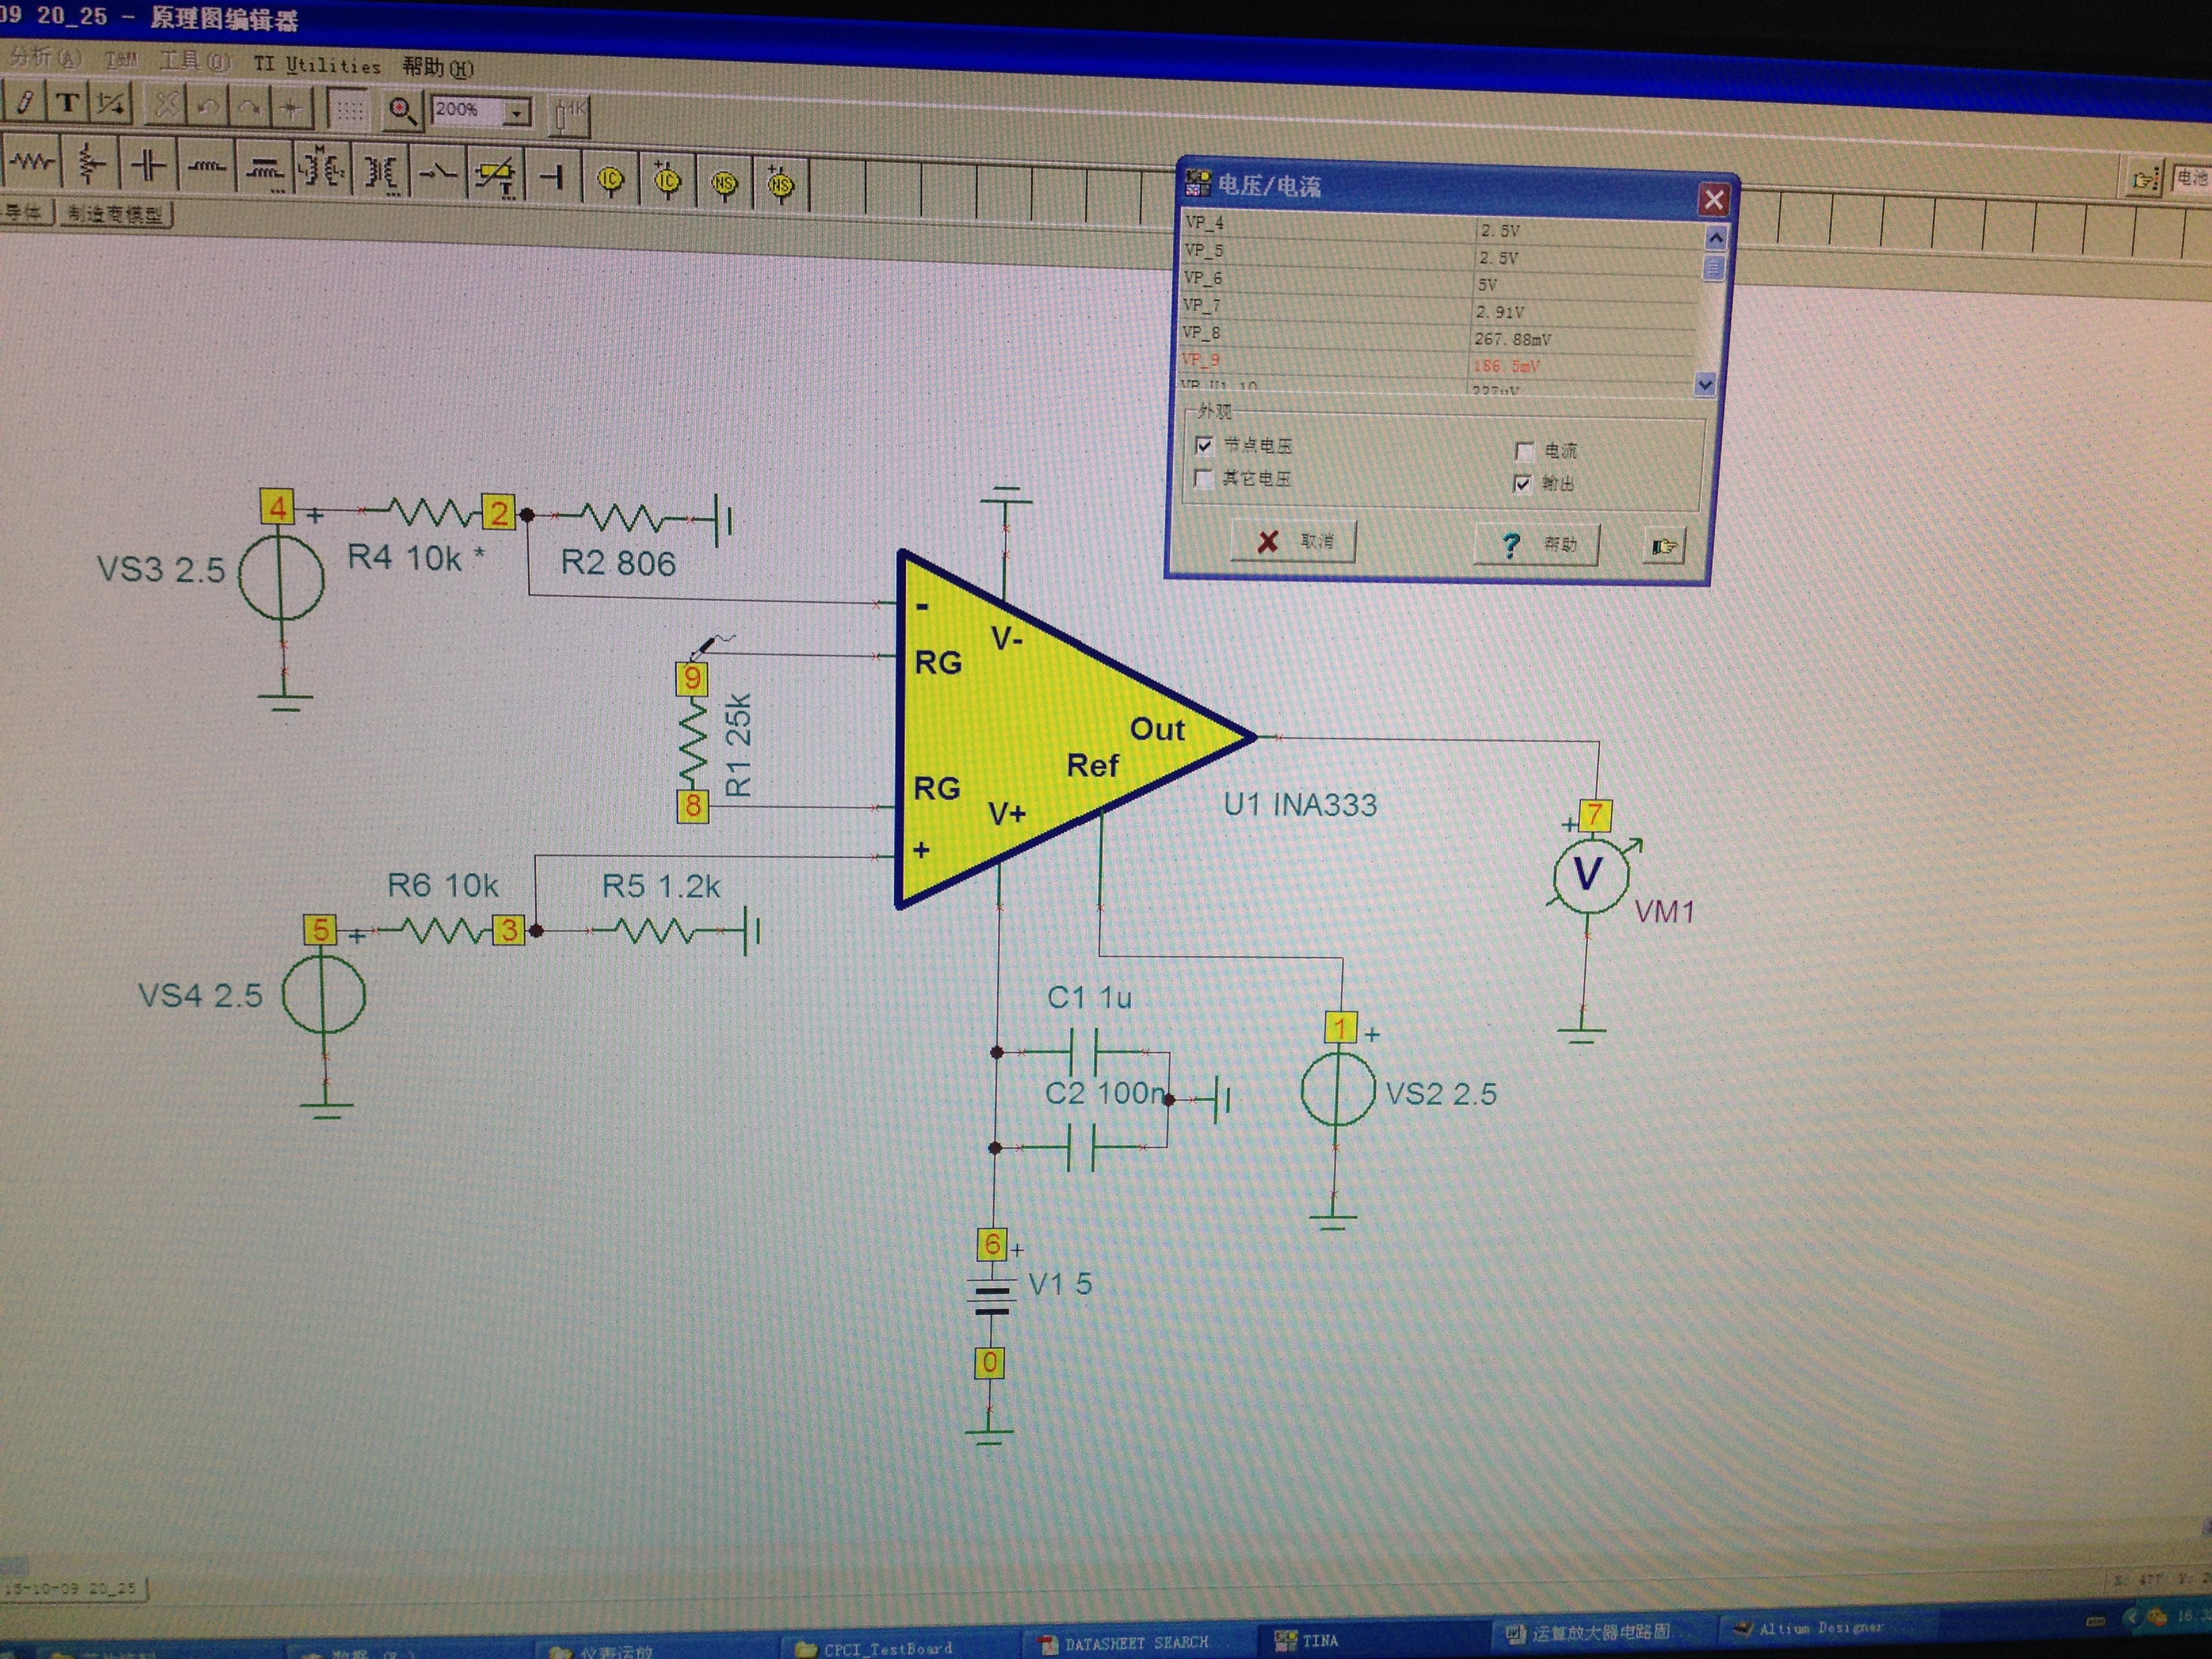Select the ground symbol component
Image resolution: width=2212 pixels, height=1659 pixels.
pos(552,178)
